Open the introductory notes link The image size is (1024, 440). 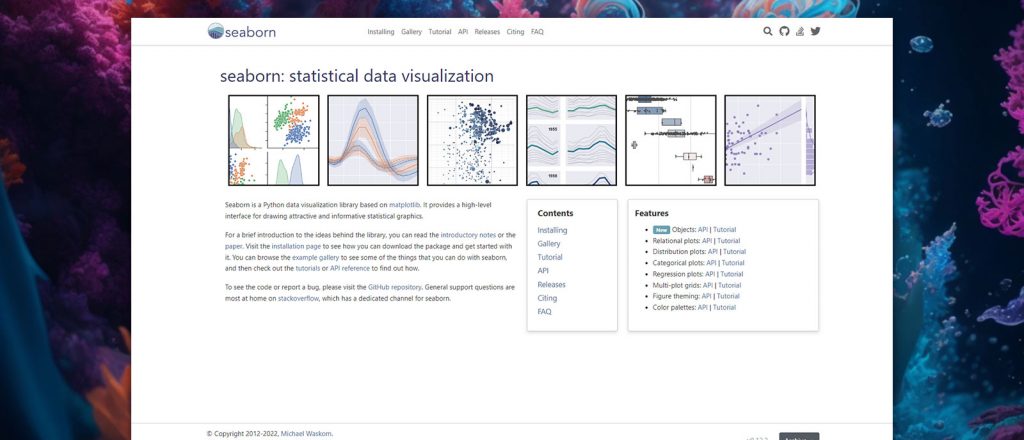click(468, 235)
